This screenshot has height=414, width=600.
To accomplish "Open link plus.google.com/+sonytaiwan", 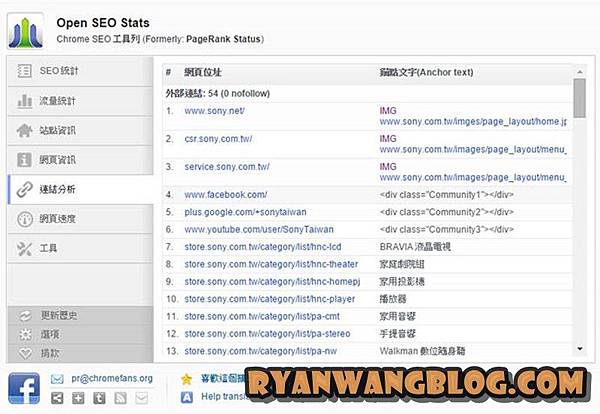I will coord(245,212).
